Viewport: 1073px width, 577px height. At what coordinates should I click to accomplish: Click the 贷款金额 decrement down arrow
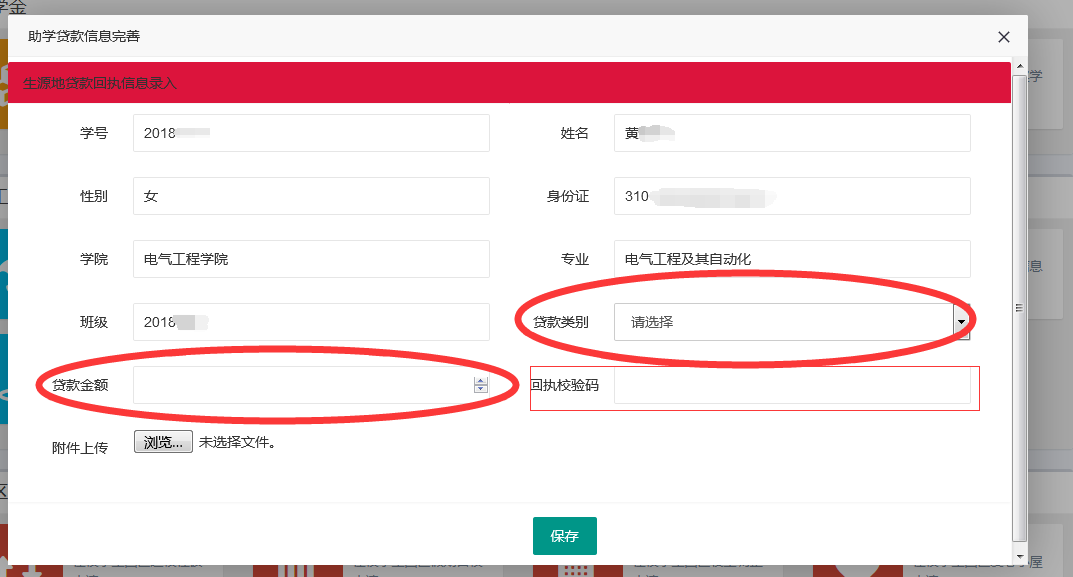(481, 389)
